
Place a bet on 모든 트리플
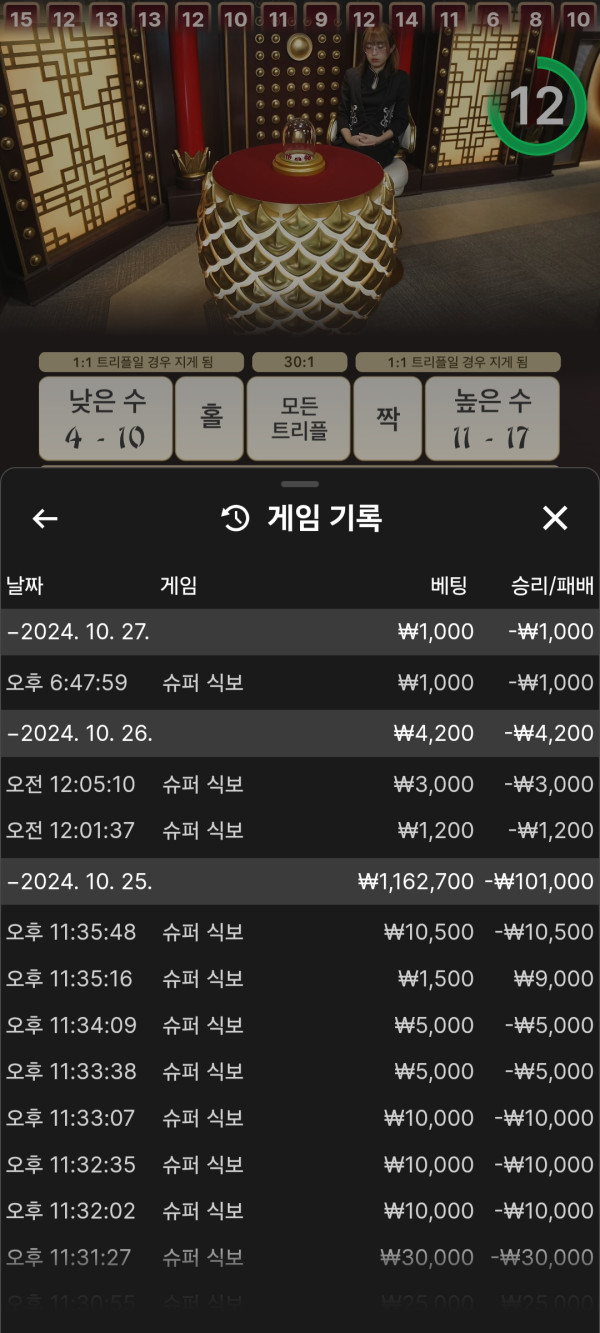(x=299, y=418)
